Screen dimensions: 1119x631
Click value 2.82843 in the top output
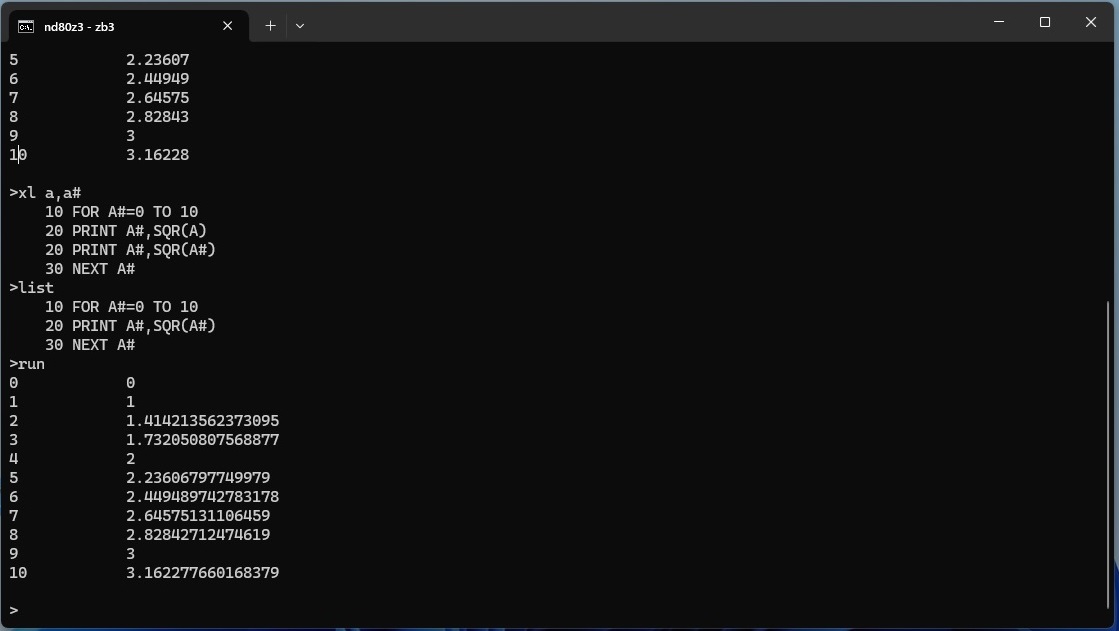(158, 116)
